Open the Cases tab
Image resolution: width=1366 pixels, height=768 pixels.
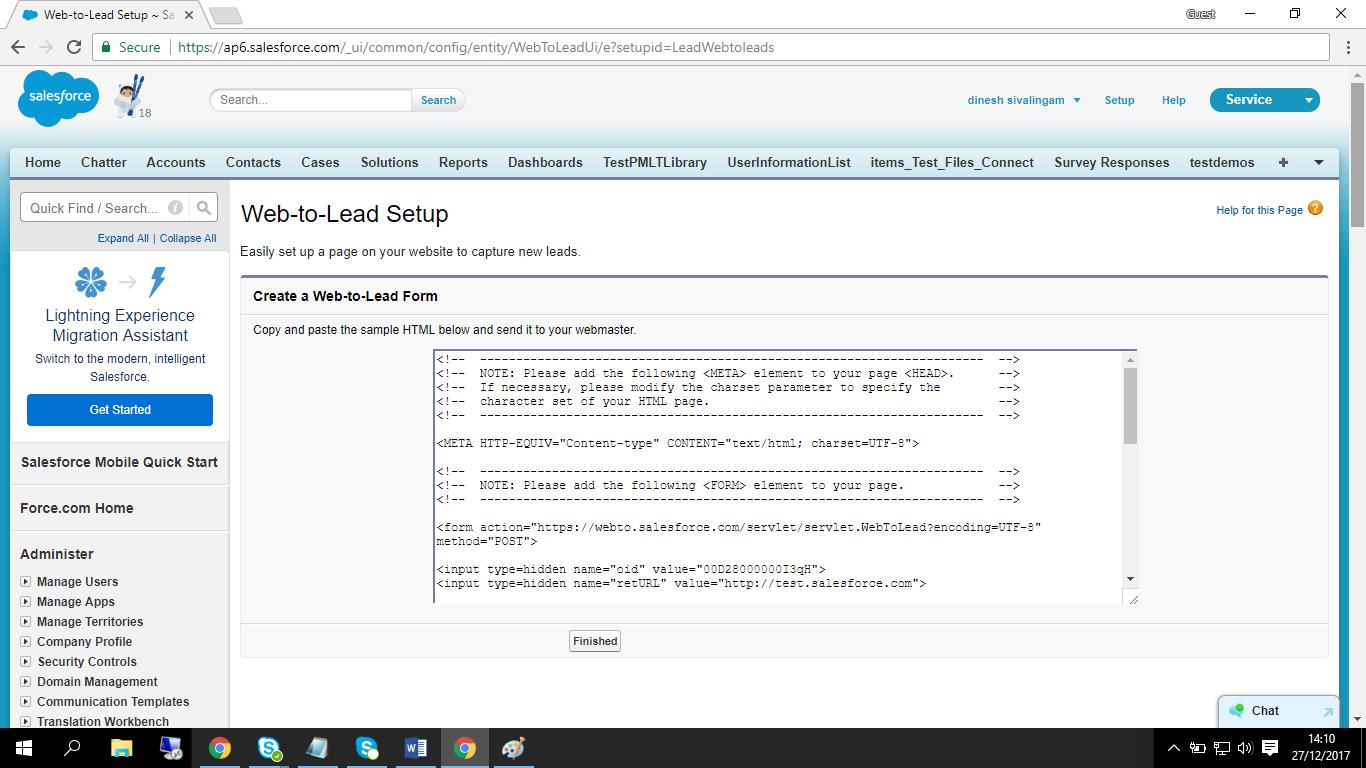(x=320, y=162)
